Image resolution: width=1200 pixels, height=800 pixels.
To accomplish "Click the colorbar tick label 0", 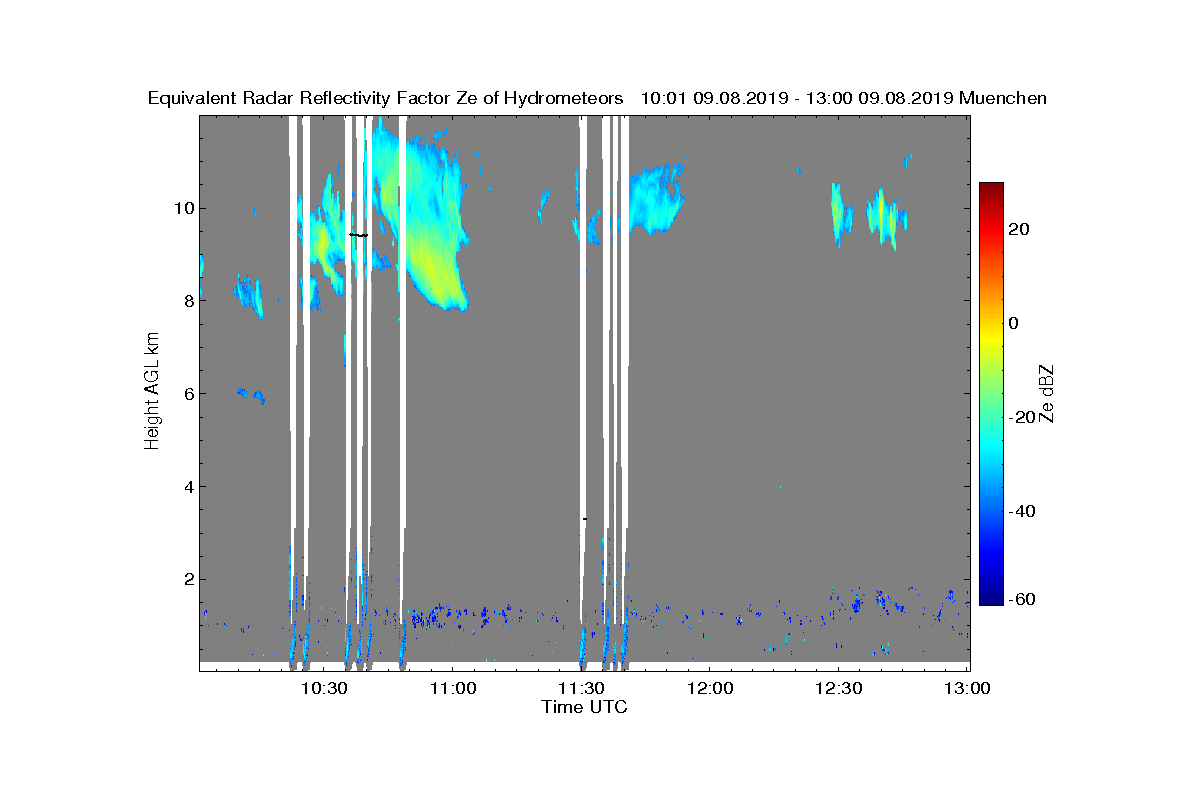I will coord(1015,323).
